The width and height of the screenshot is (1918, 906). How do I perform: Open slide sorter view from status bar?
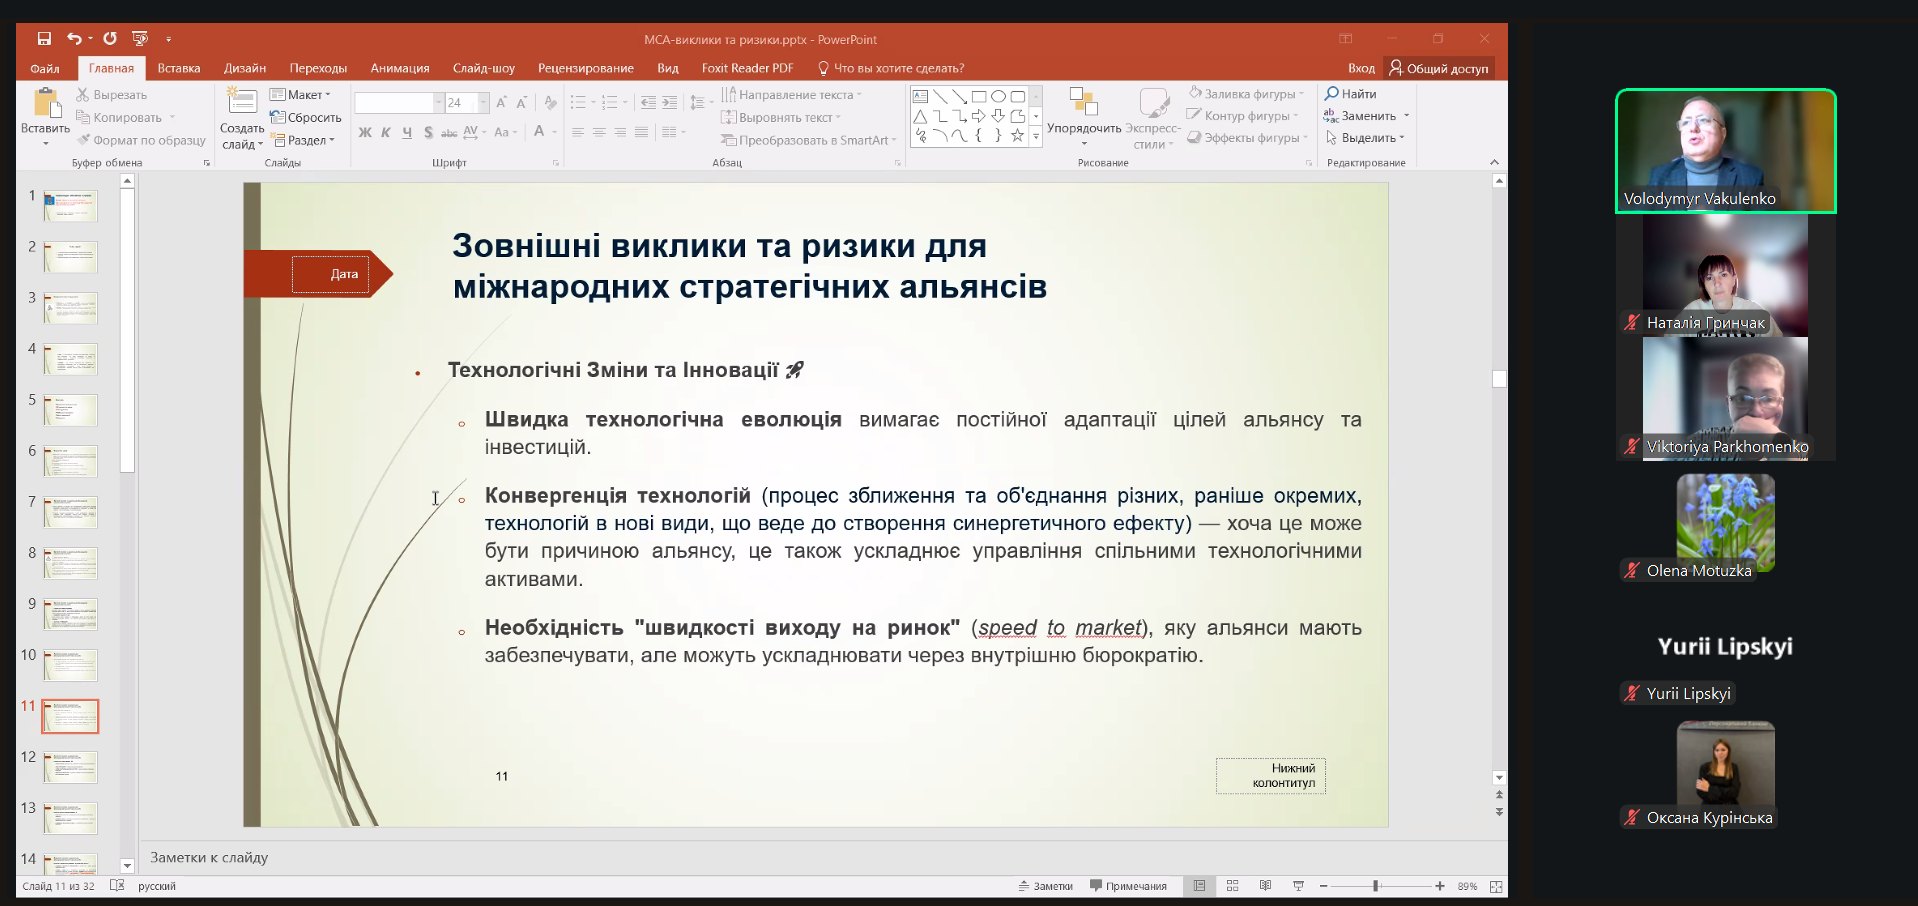[x=1232, y=886]
